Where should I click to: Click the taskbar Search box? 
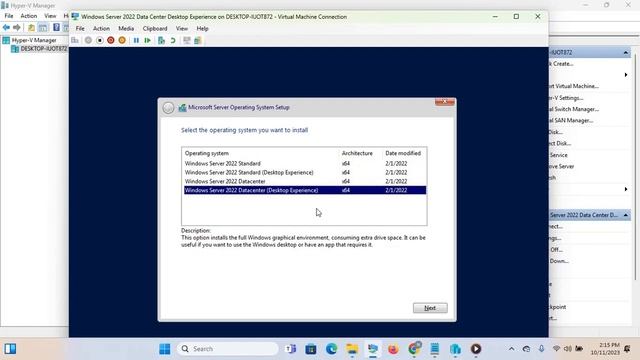pos(228,349)
